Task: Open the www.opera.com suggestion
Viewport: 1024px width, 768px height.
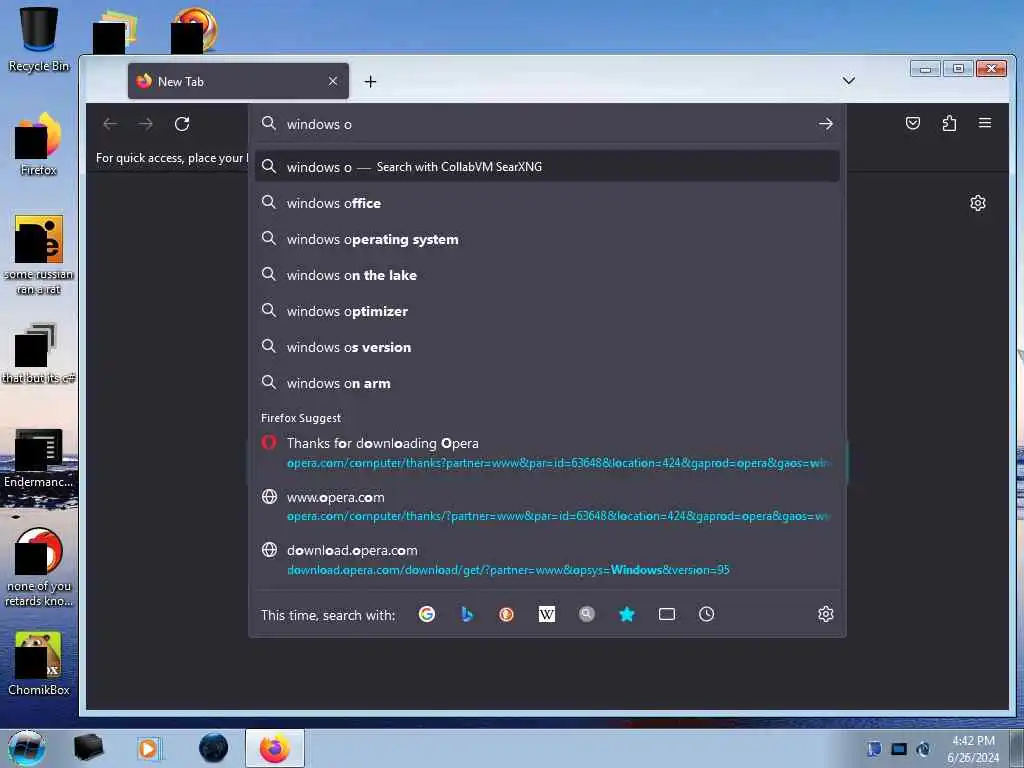Action: (547, 506)
